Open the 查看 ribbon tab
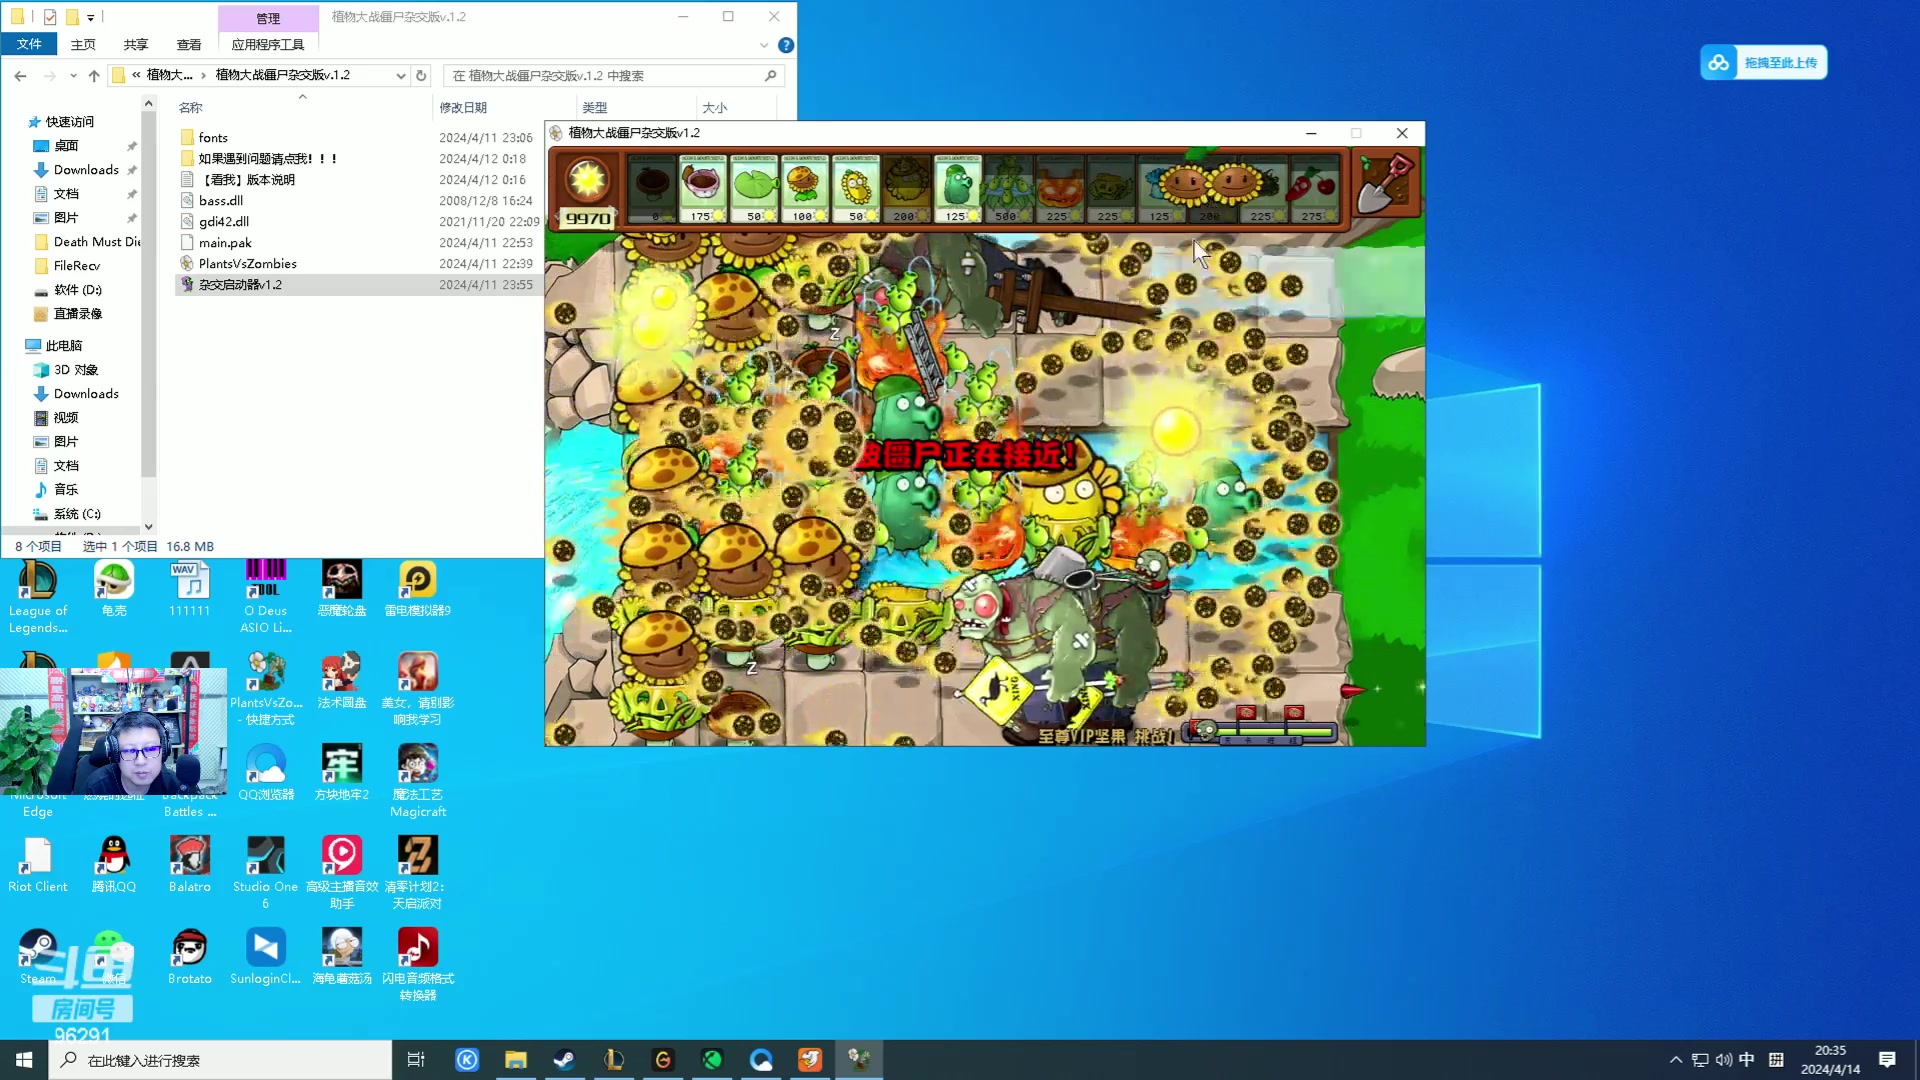 pyautogui.click(x=188, y=45)
